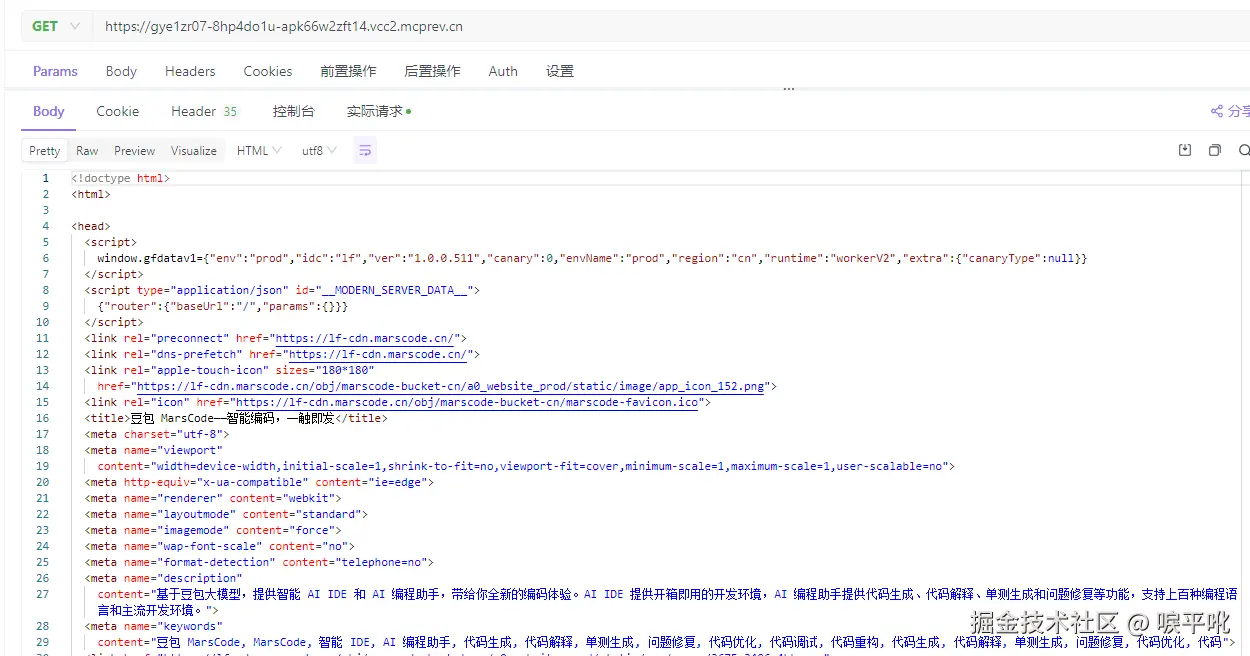Image resolution: width=1250 pixels, height=656 pixels.
Task: Select the Pretty formatting option
Action: [x=44, y=150]
